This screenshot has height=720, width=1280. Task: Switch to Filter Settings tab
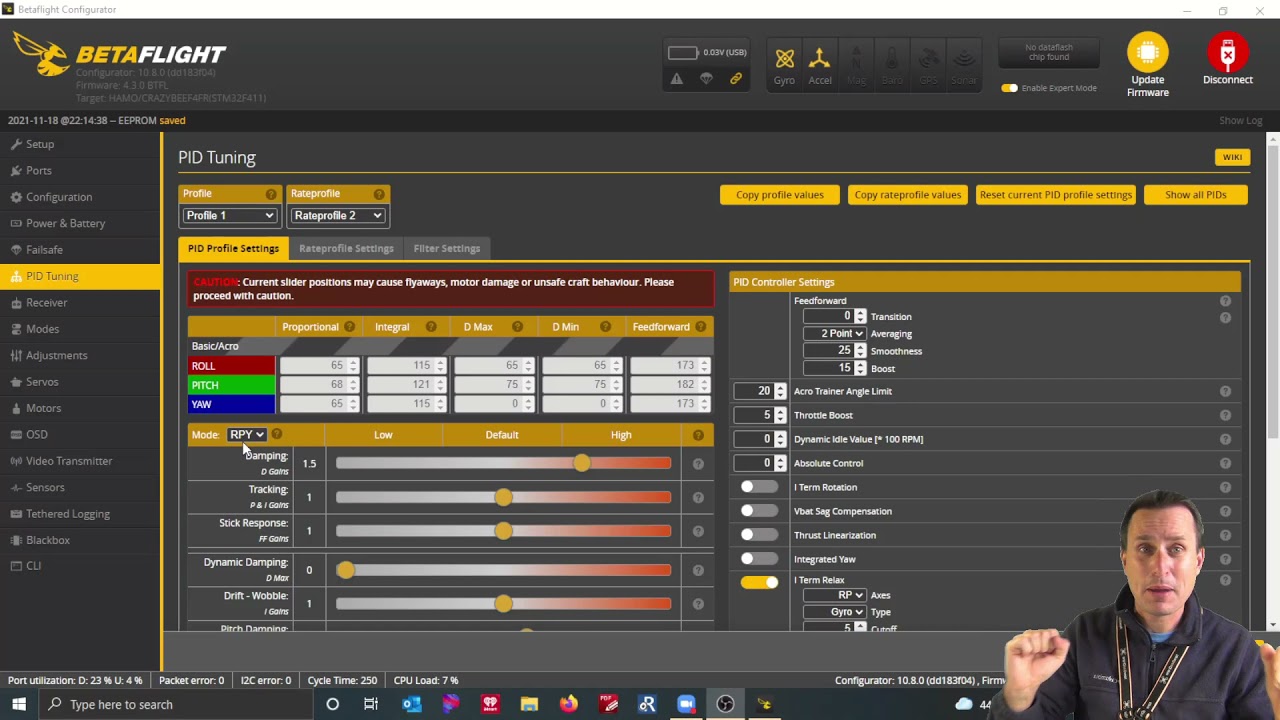coord(447,249)
